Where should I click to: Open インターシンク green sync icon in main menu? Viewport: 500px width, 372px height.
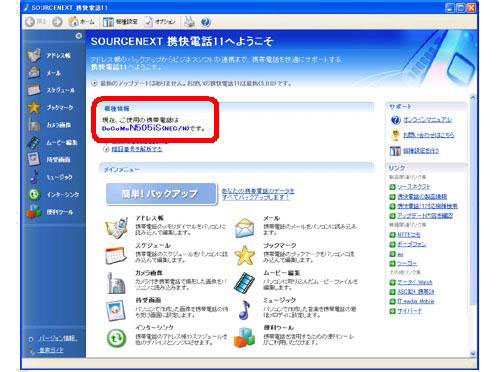[116, 338]
